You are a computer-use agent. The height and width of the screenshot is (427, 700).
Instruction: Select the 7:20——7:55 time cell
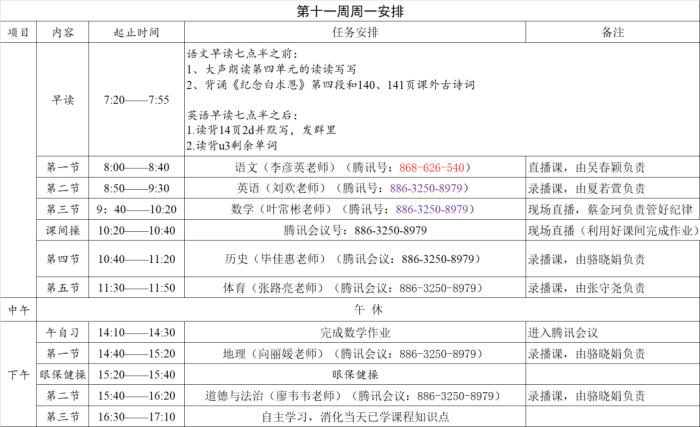(x=136, y=100)
